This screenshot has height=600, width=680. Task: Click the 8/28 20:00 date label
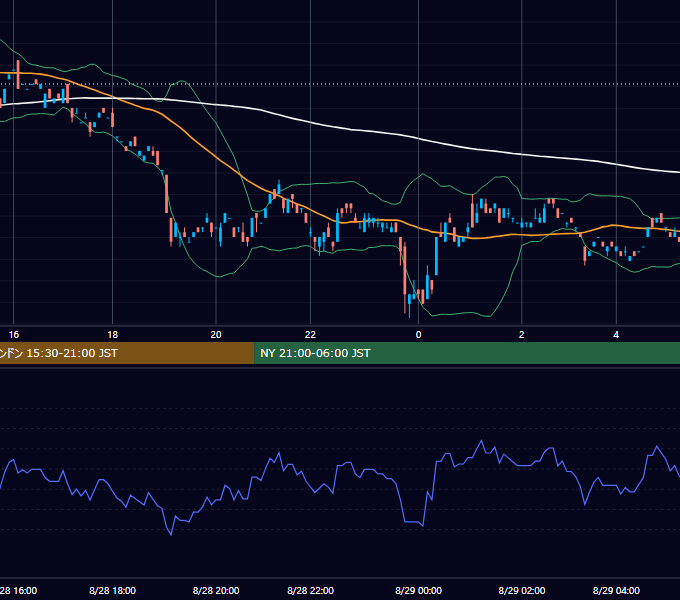point(216,590)
